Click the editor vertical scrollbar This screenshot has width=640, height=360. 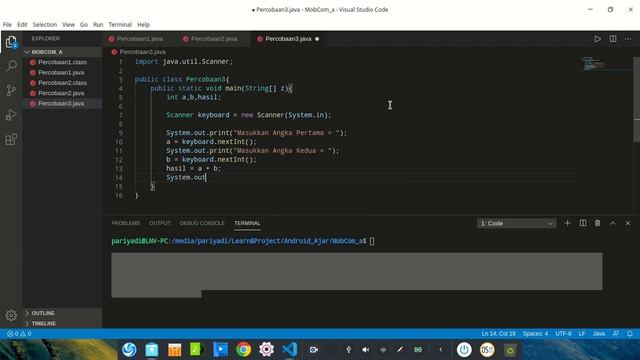point(636,100)
